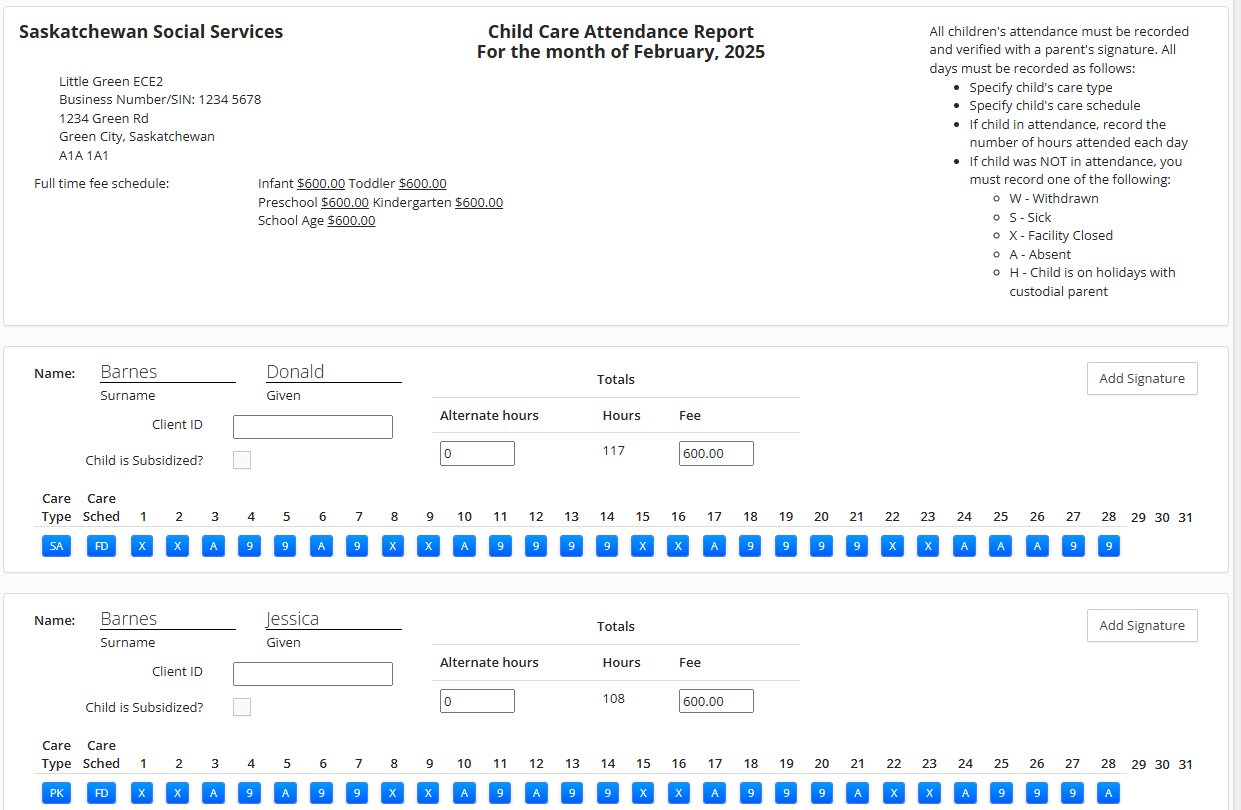Focus Donald's Alternate hours field

(x=477, y=454)
